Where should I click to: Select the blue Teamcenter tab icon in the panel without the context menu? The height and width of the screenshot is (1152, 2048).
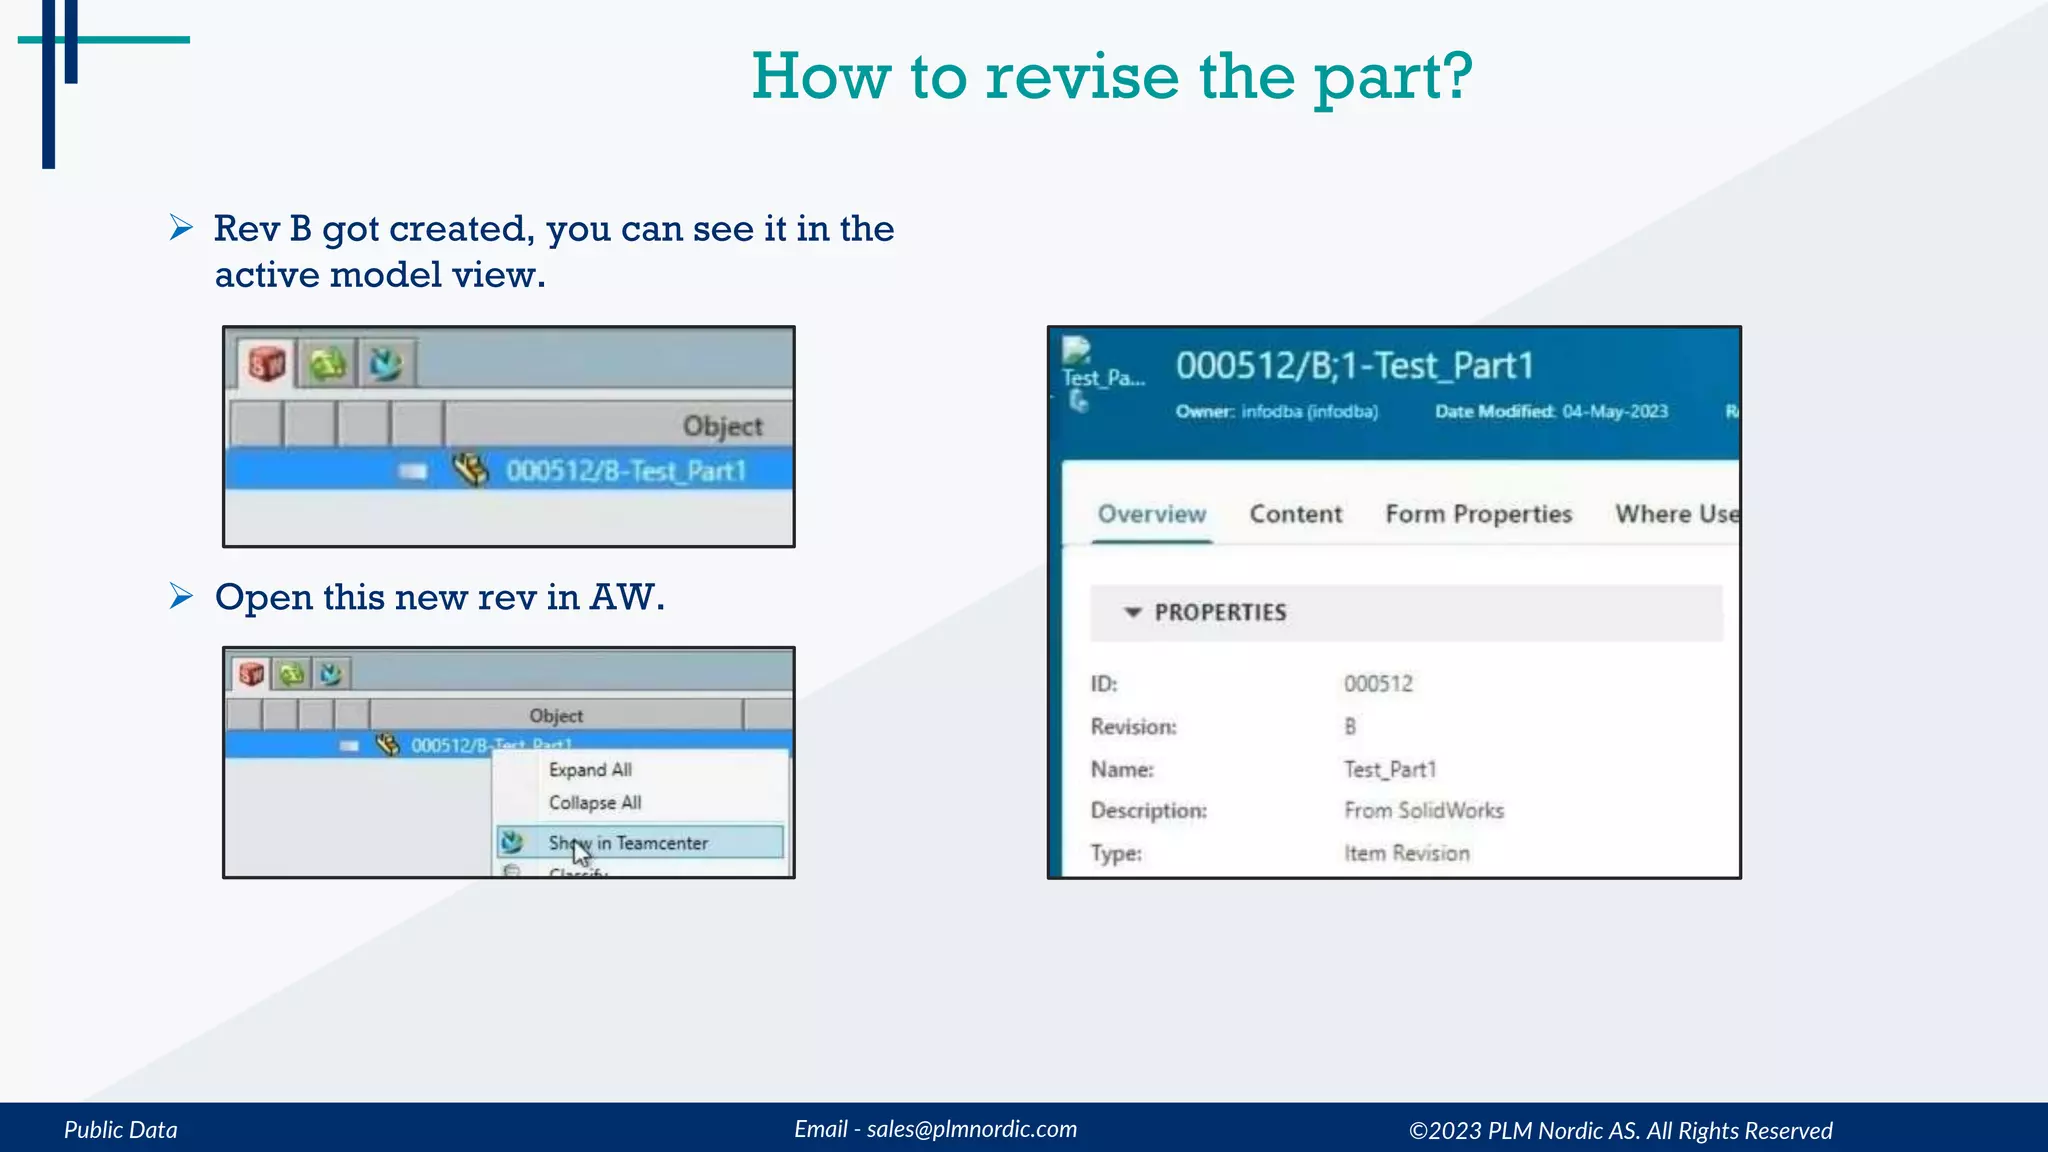click(386, 364)
